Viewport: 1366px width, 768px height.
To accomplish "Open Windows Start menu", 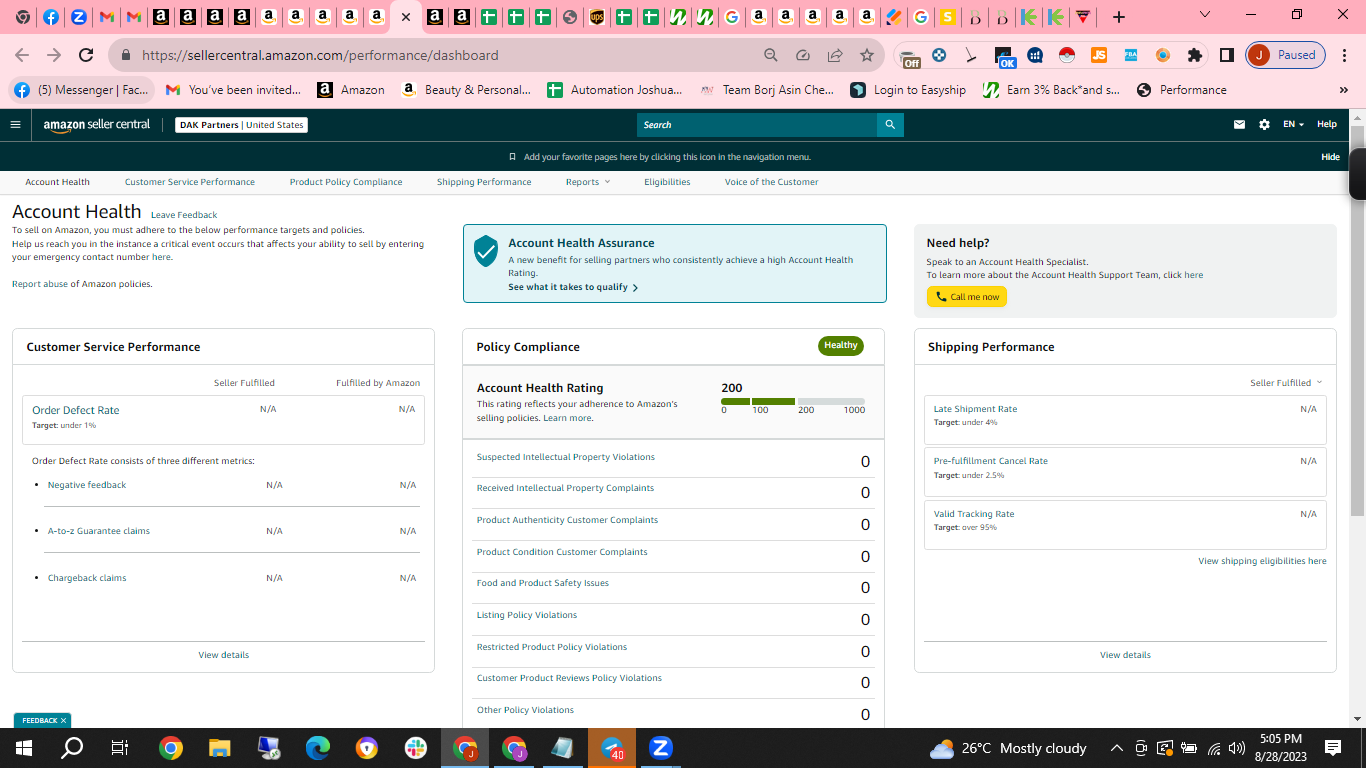I will tap(24, 748).
